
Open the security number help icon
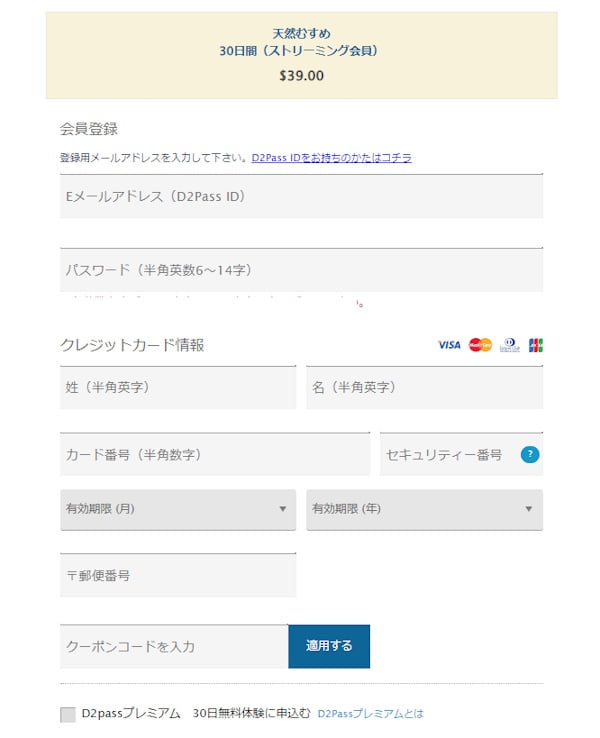tap(530, 455)
